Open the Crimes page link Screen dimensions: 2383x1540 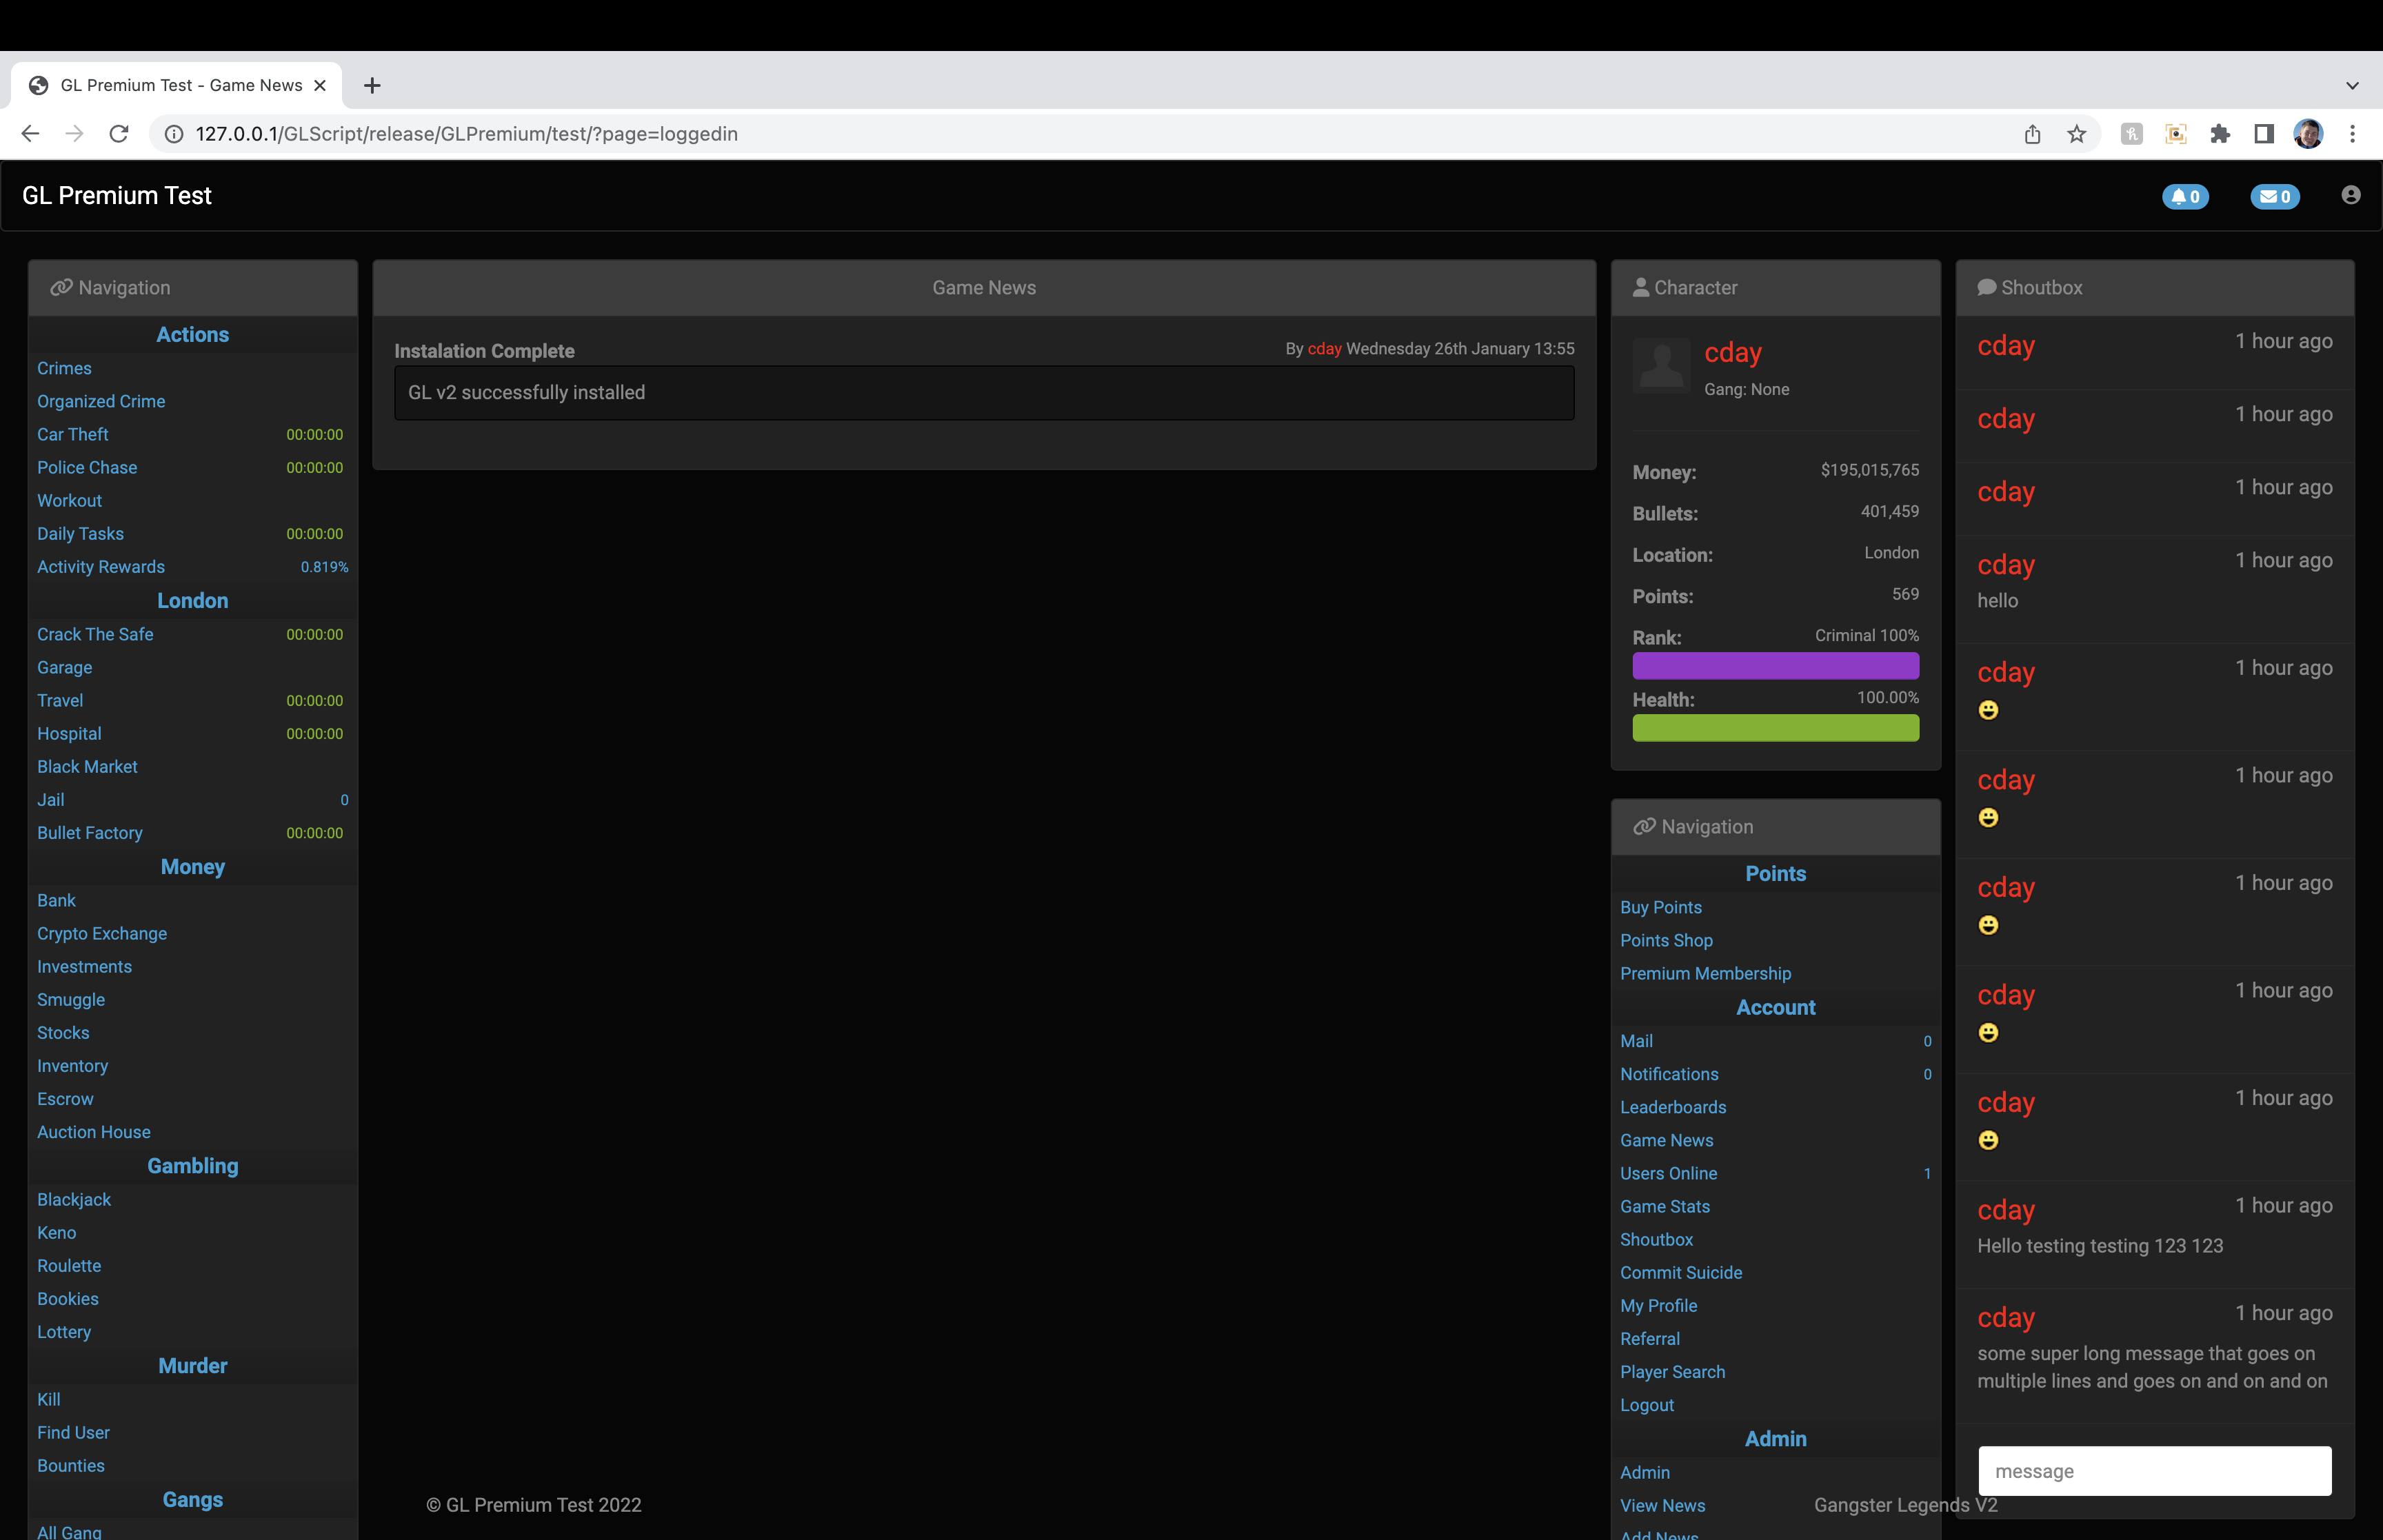(64, 368)
